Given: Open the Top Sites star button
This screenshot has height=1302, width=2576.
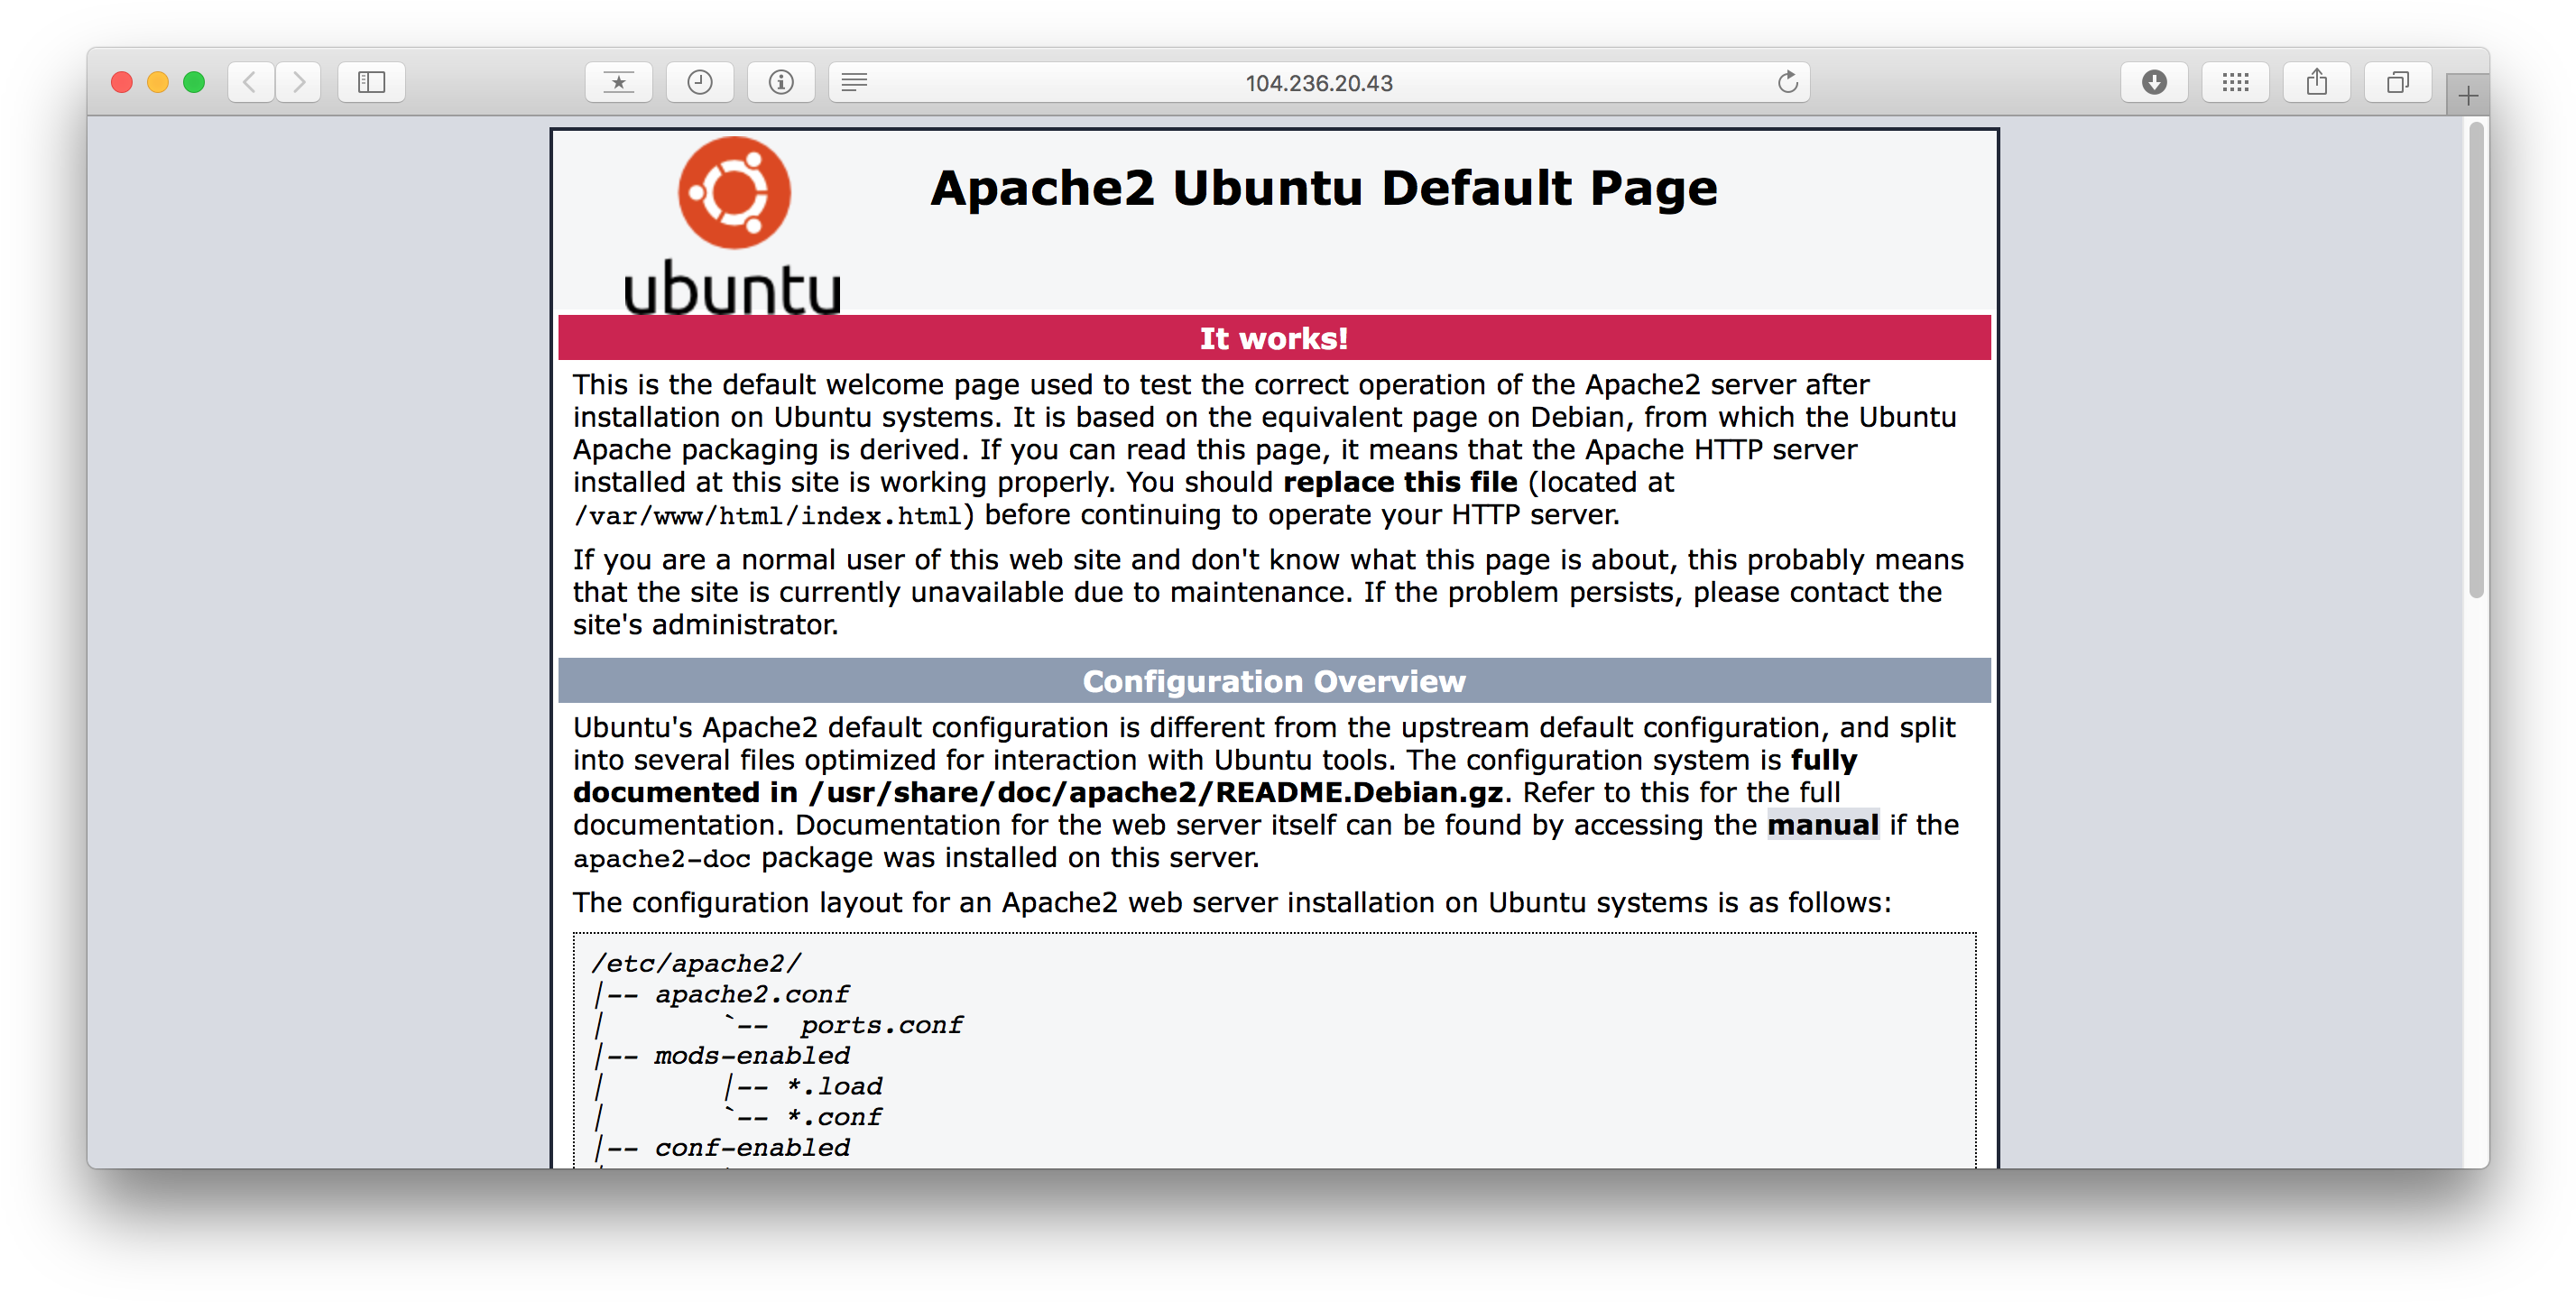Looking at the screenshot, I should [618, 82].
